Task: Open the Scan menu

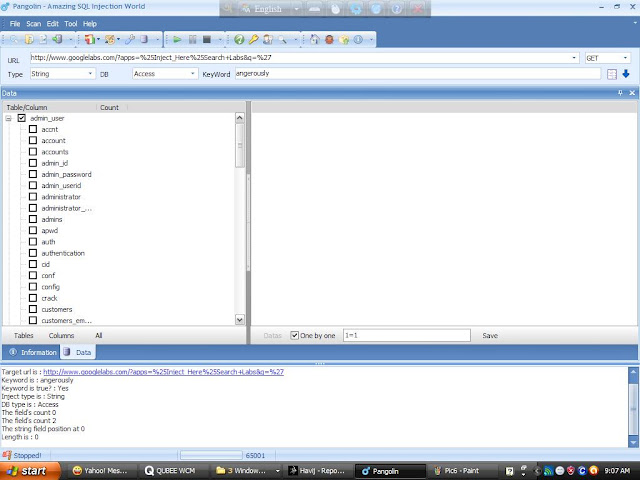Action: click(34, 24)
